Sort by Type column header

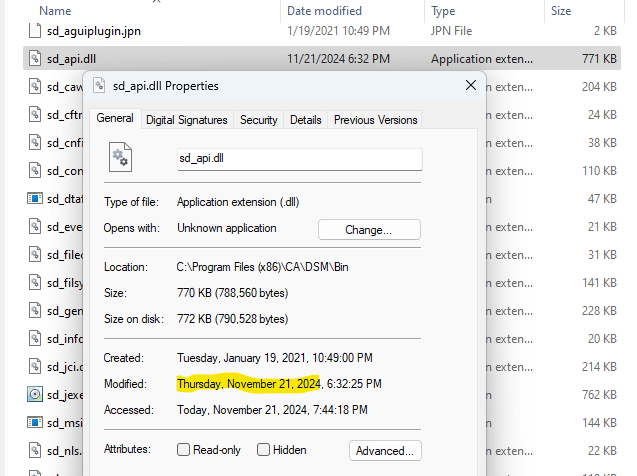coord(443,11)
